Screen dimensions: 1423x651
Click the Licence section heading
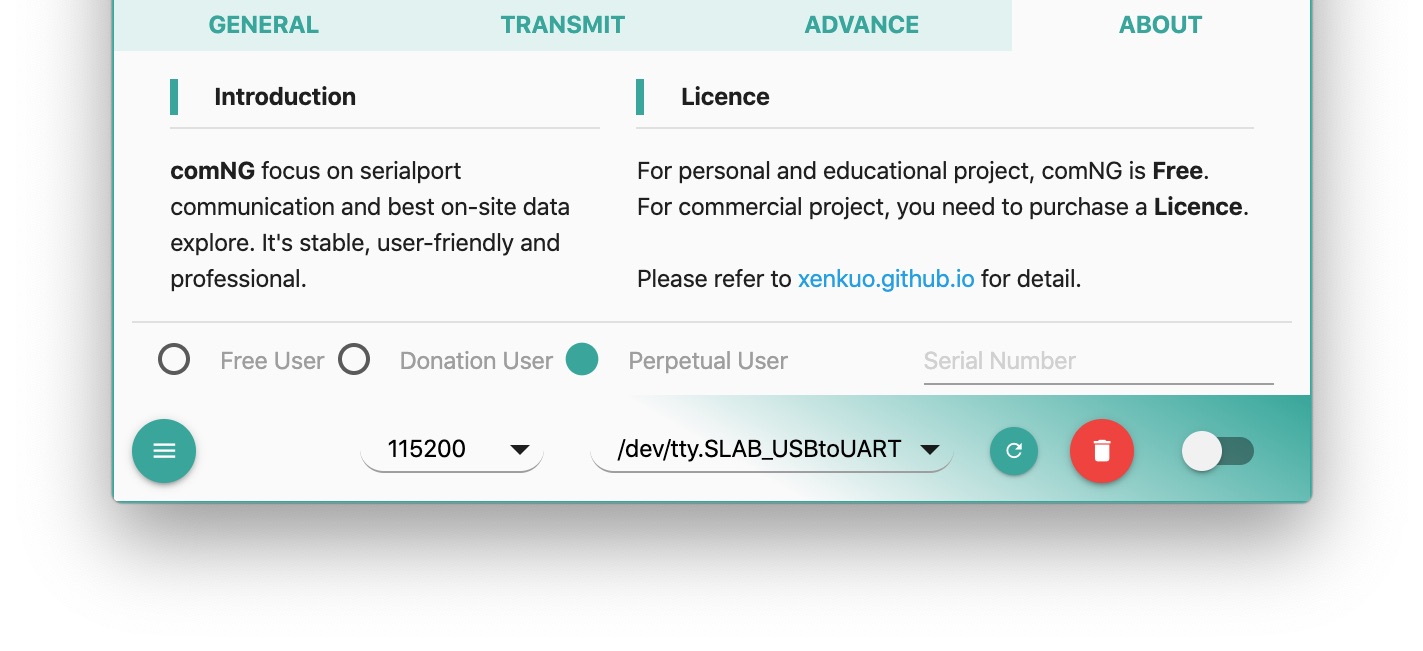click(x=725, y=97)
